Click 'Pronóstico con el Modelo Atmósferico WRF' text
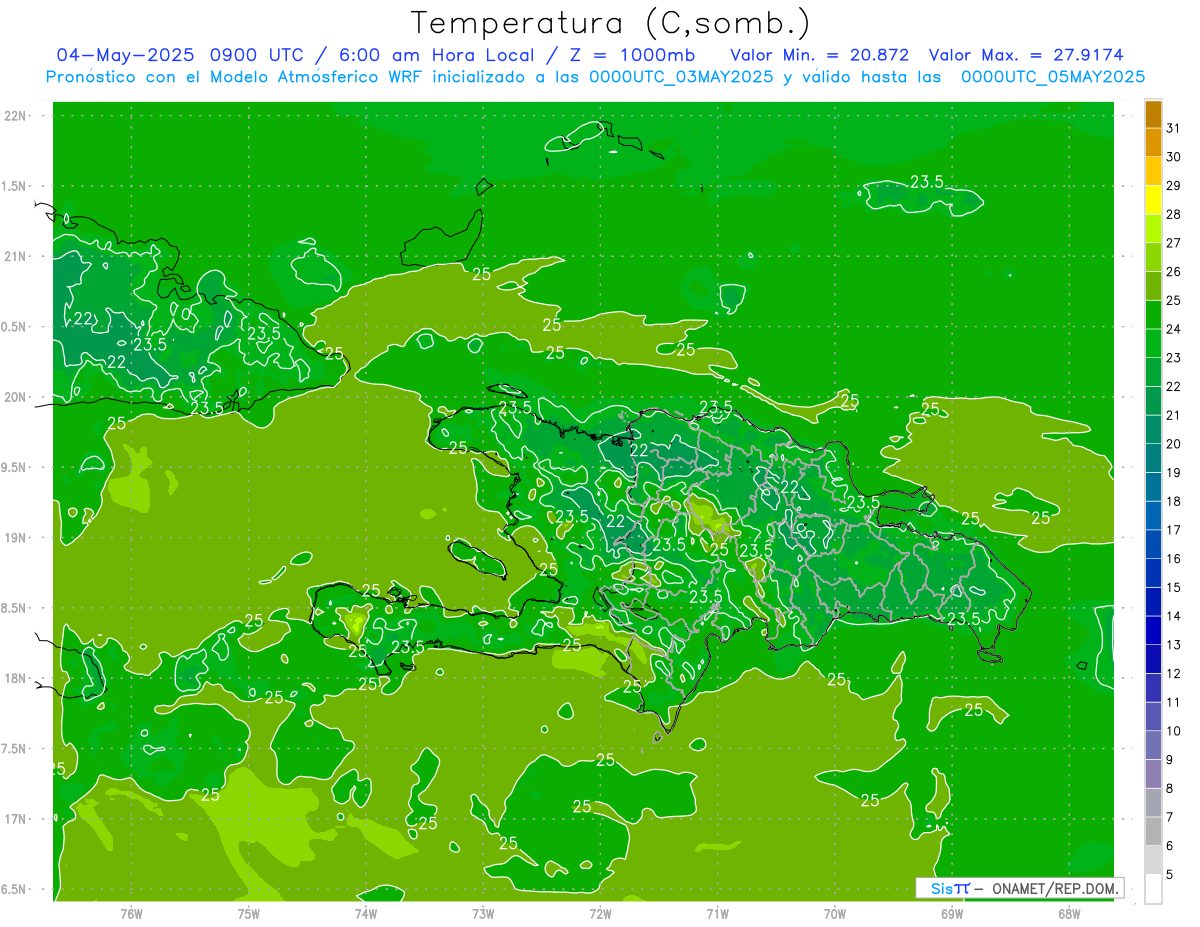The image size is (1200, 927). click(x=234, y=77)
